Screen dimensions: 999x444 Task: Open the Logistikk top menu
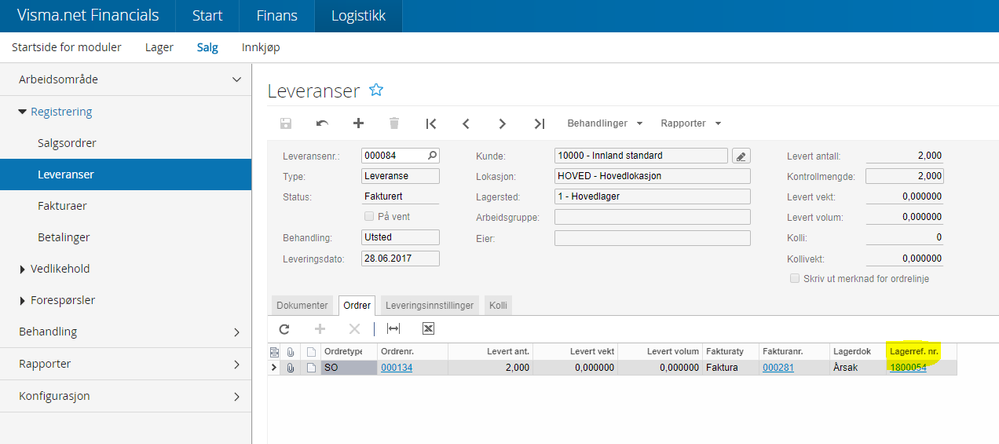(x=358, y=16)
